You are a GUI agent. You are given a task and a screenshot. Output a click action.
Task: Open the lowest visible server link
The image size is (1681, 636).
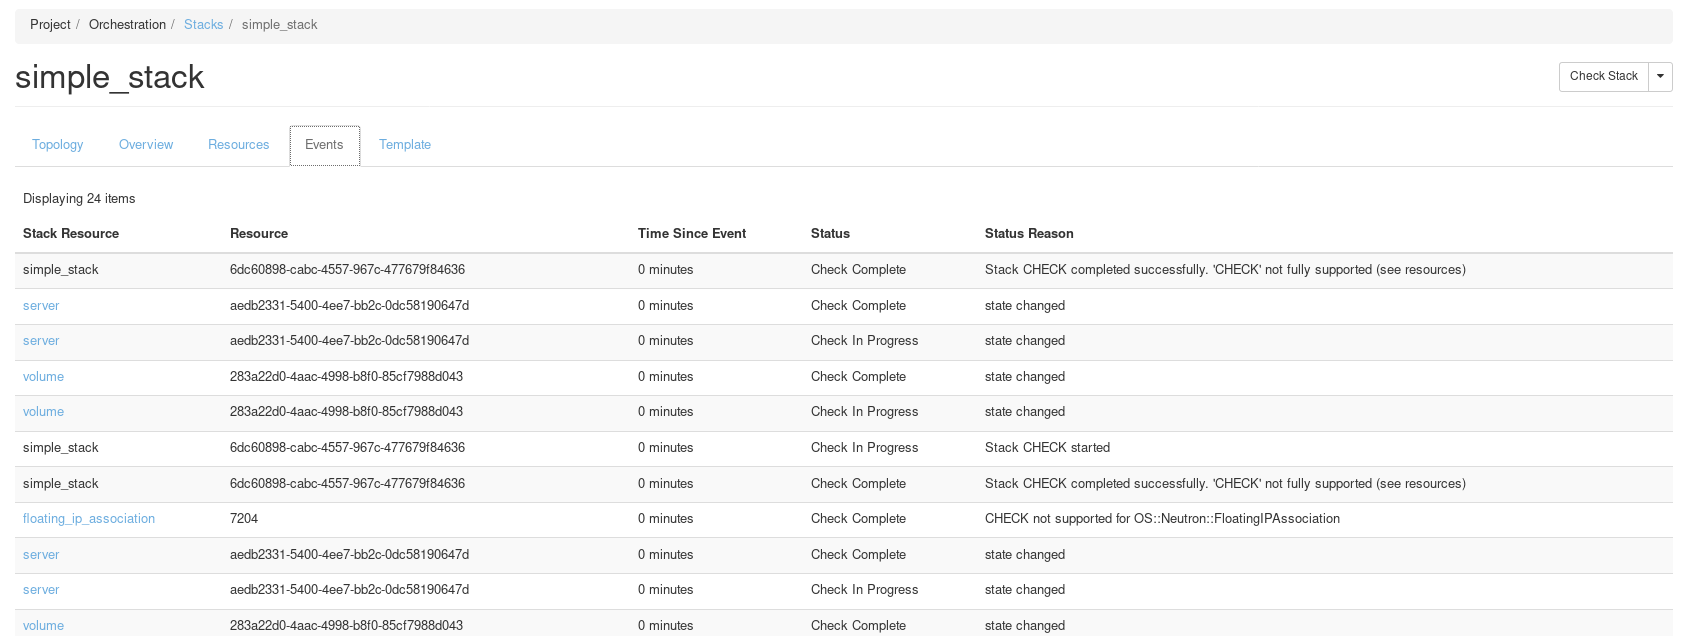pos(41,590)
